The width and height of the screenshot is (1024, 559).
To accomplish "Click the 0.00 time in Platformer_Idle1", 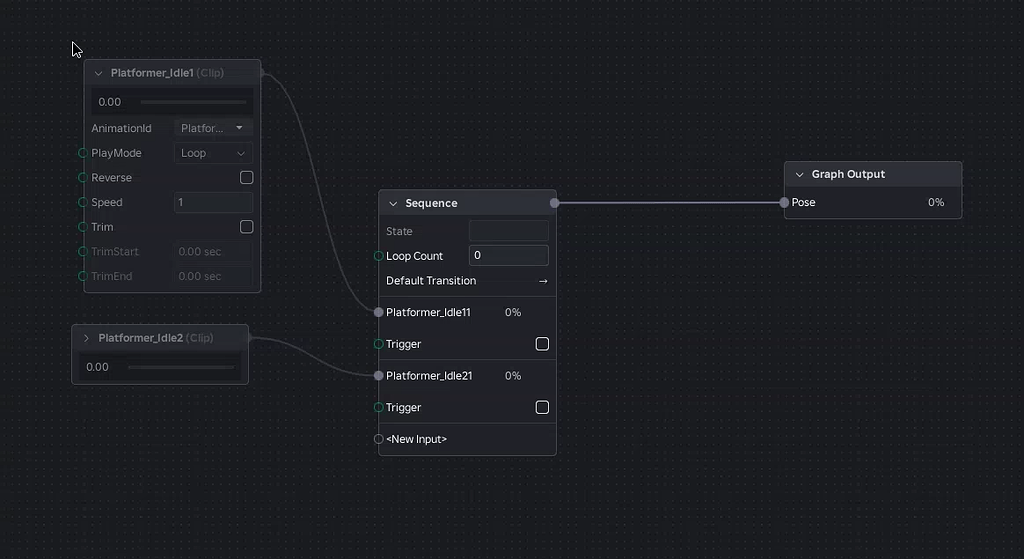I will coord(110,102).
